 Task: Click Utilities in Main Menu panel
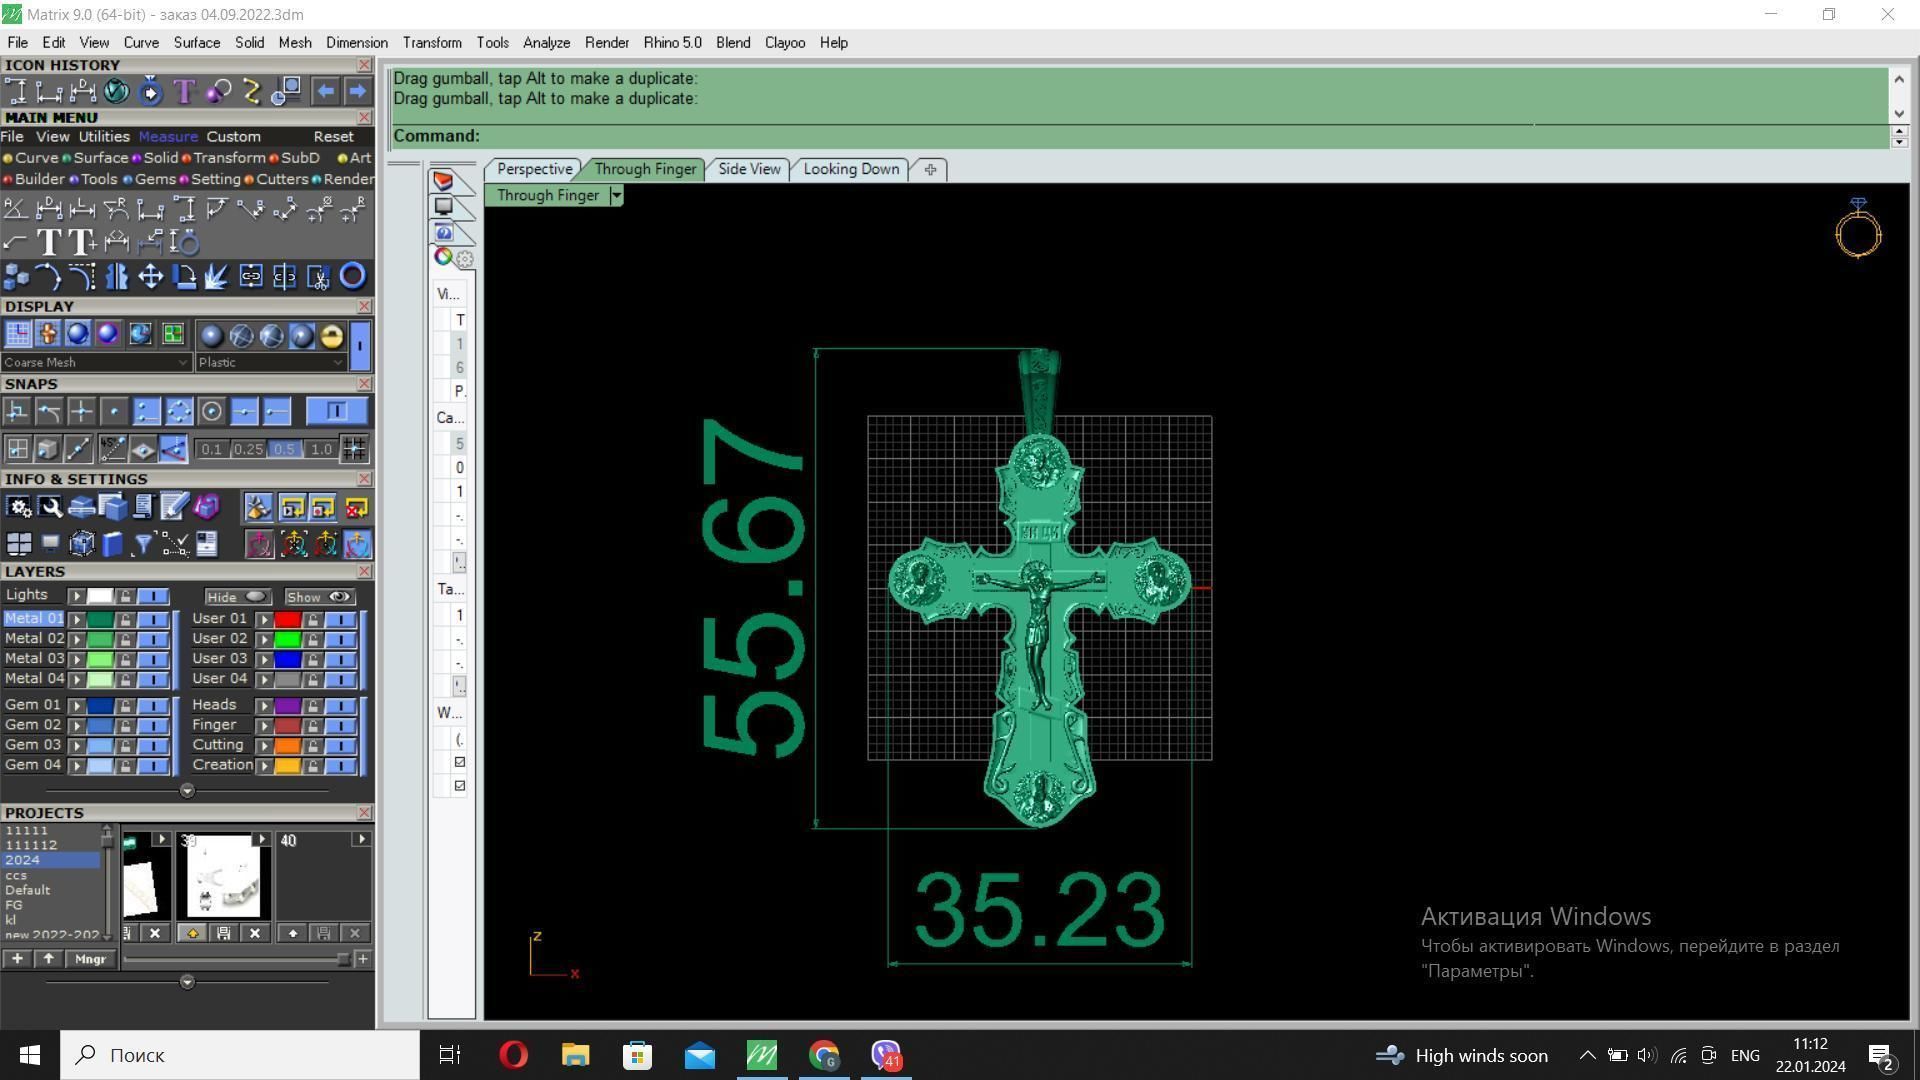104,137
